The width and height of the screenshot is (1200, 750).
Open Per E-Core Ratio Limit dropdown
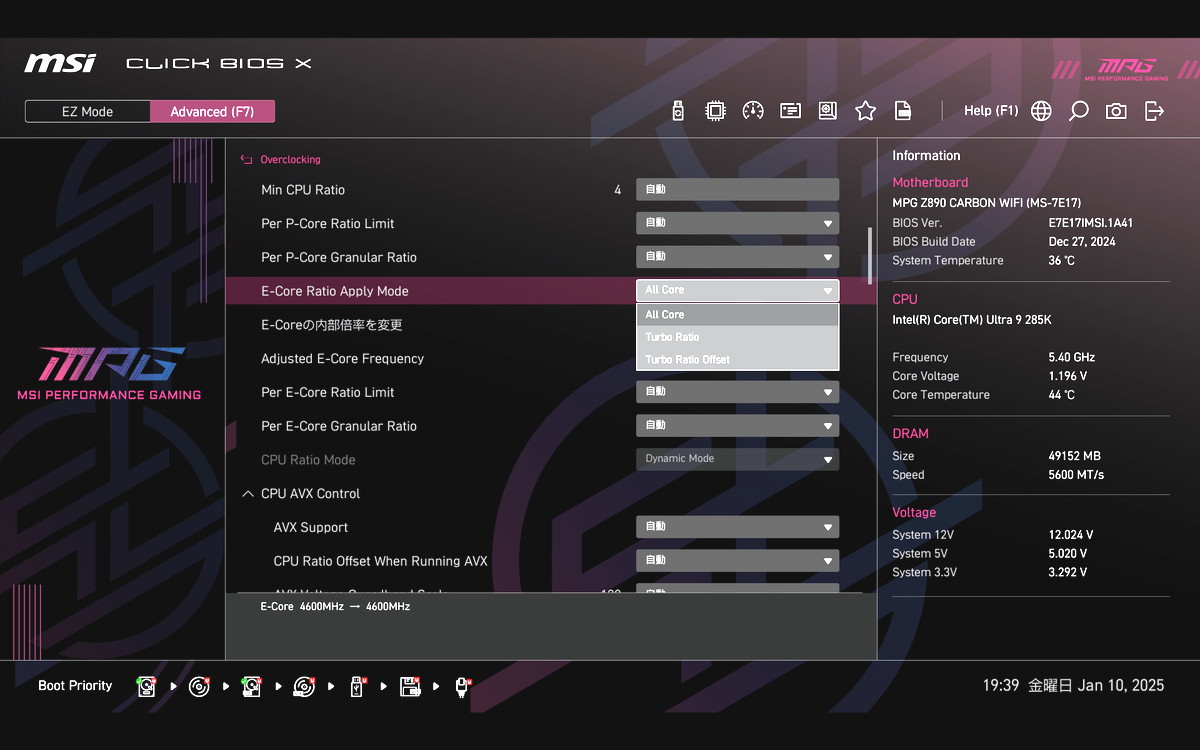pyautogui.click(x=738, y=391)
